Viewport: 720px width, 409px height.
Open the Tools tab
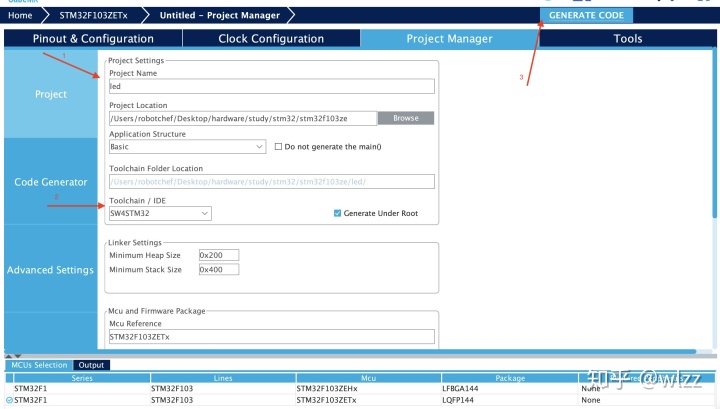pos(628,39)
